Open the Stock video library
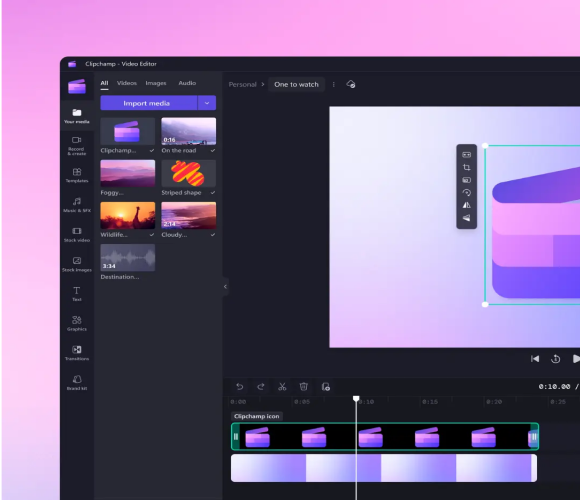The height and width of the screenshot is (500, 580). (77, 235)
